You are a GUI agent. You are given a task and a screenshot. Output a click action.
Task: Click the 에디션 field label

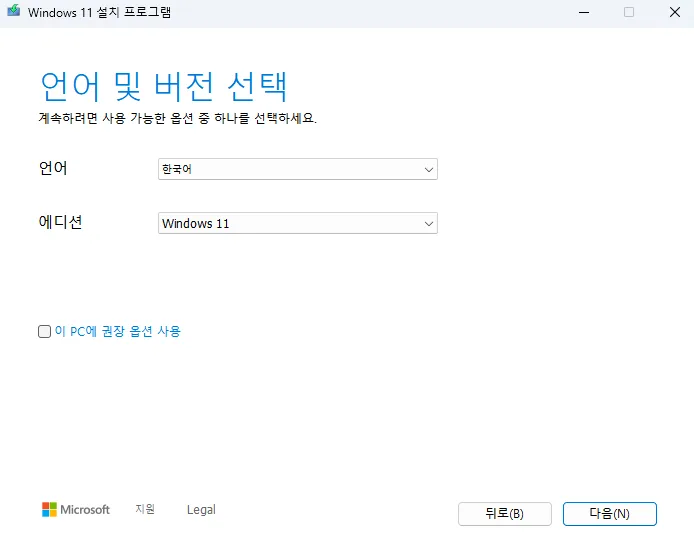point(61,222)
